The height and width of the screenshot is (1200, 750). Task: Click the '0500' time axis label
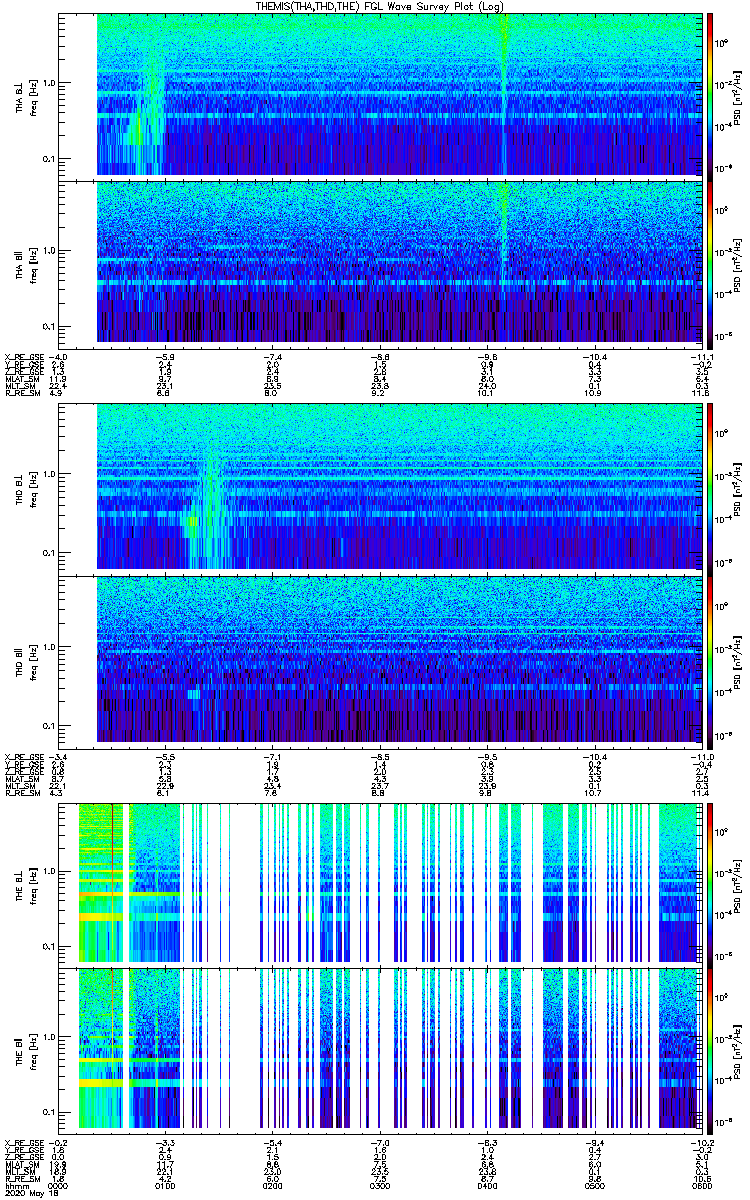pyautogui.click(x=594, y=1186)
